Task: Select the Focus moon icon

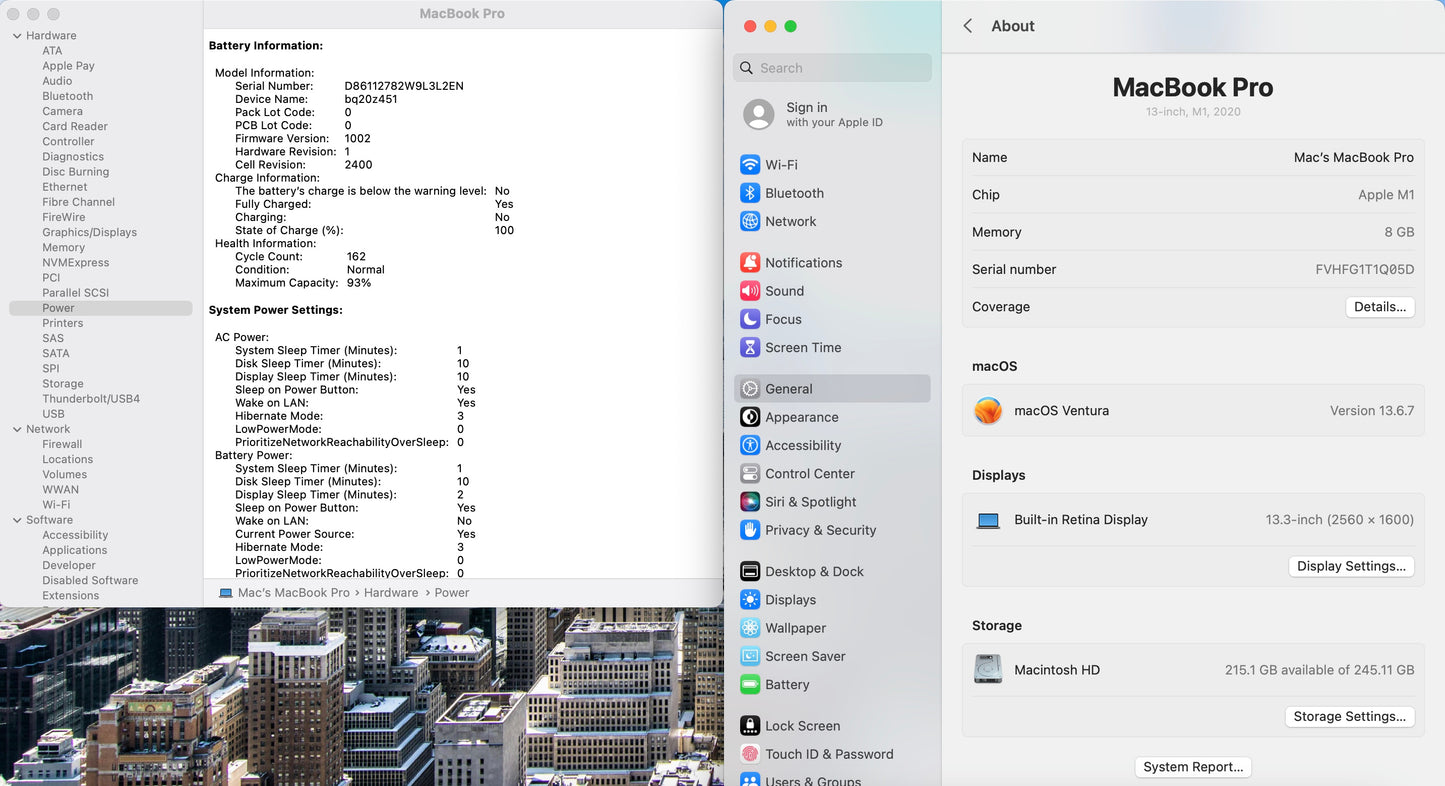Action: (x=750, y=319)
